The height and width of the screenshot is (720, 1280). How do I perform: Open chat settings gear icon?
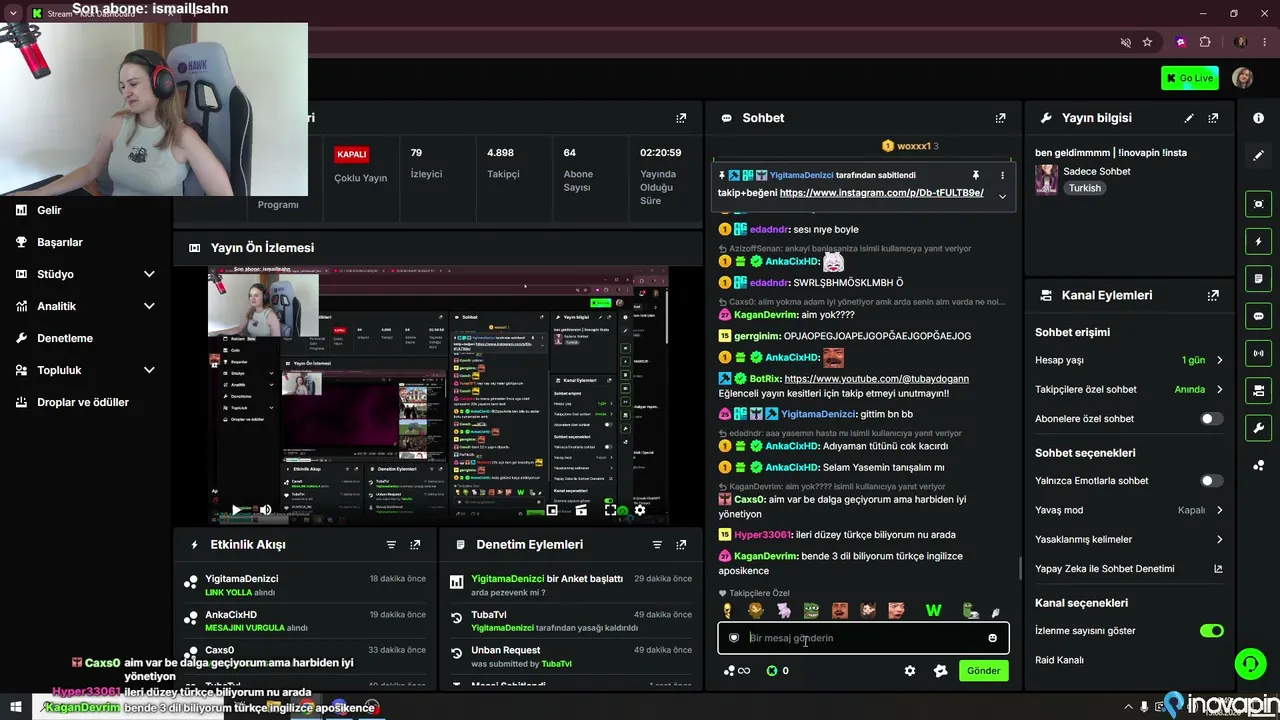click(910, 671)
